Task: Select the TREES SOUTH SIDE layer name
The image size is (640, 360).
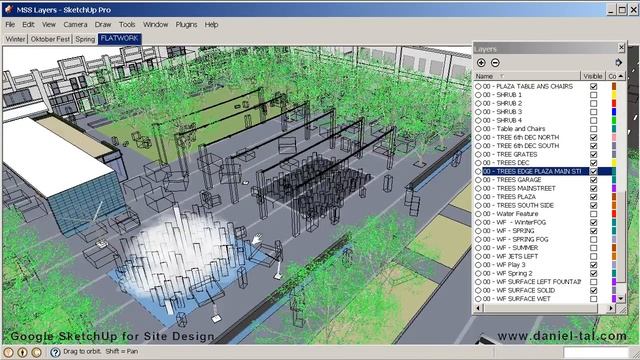Action: click(518, 205)
